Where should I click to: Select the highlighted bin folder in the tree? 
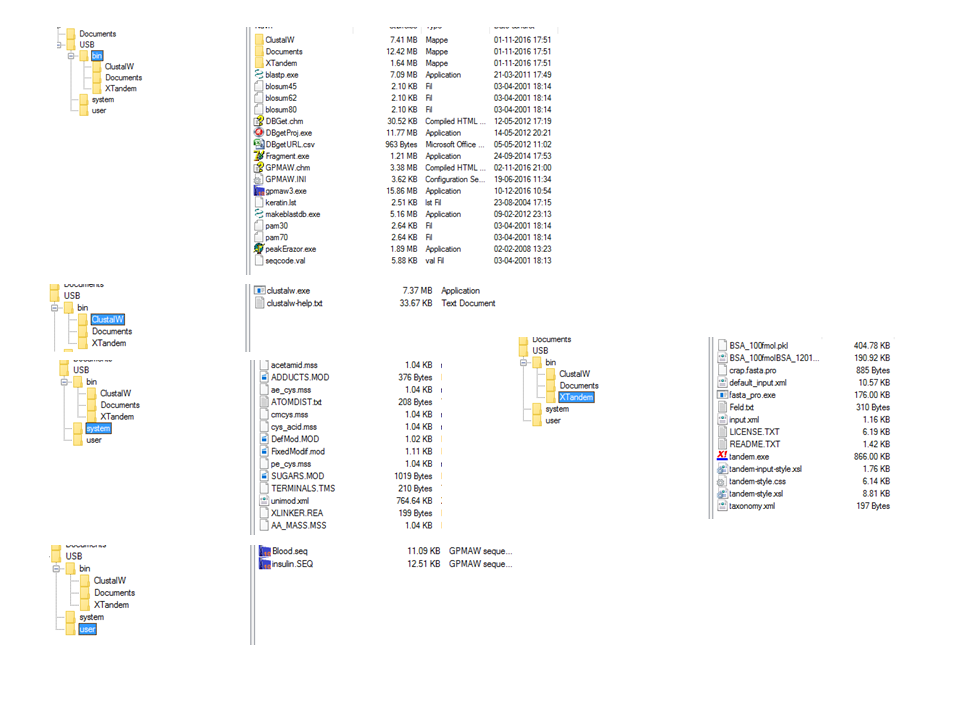pos(97,56)
